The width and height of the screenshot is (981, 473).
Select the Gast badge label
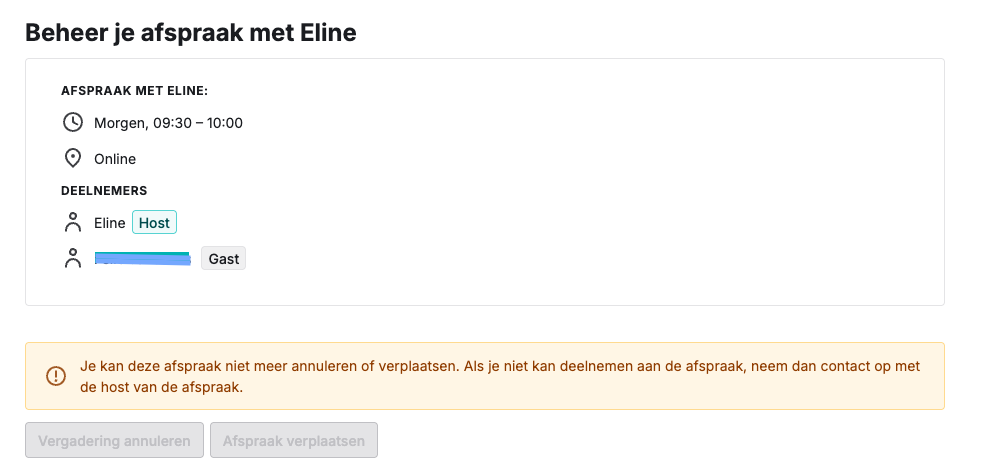223,258
